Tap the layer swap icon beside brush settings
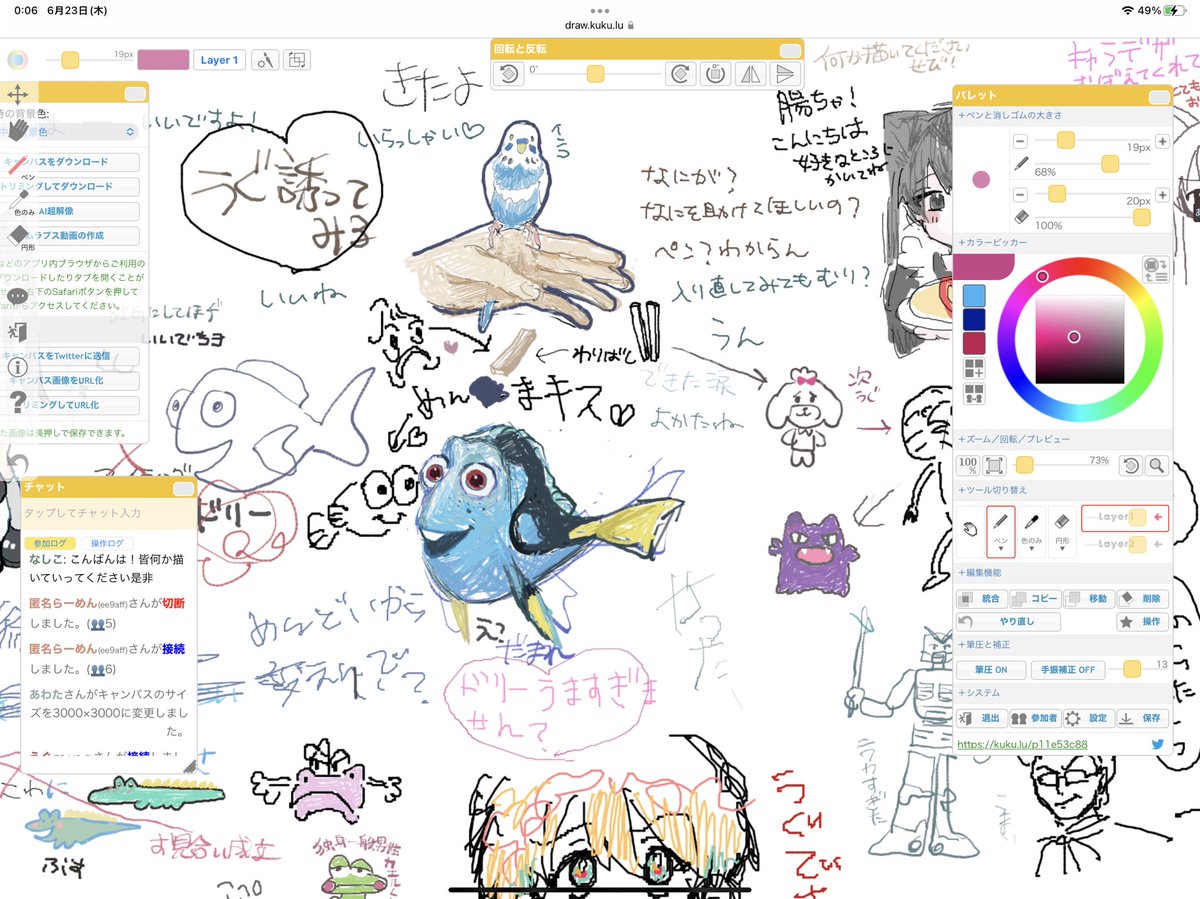 pyautogui.click(x=297, y=60)
